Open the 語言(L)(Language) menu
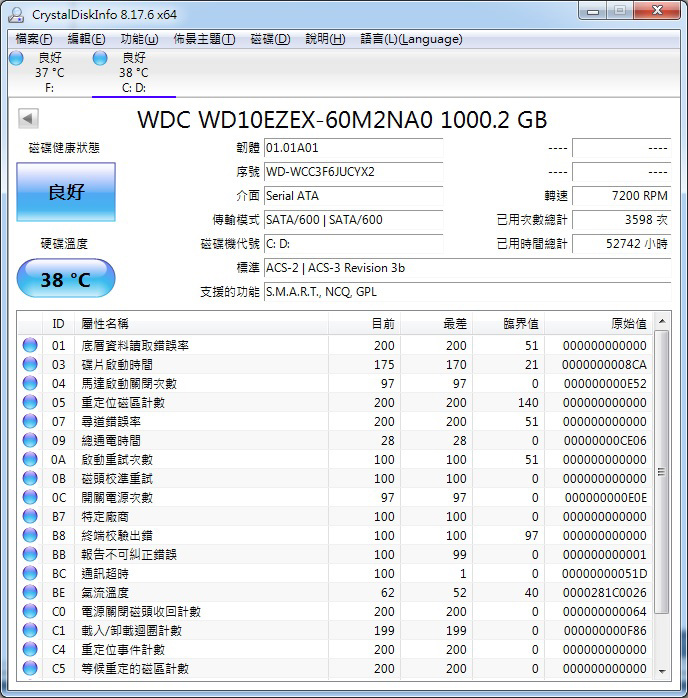Screen dimensions: 688x698 click(411, 39)
